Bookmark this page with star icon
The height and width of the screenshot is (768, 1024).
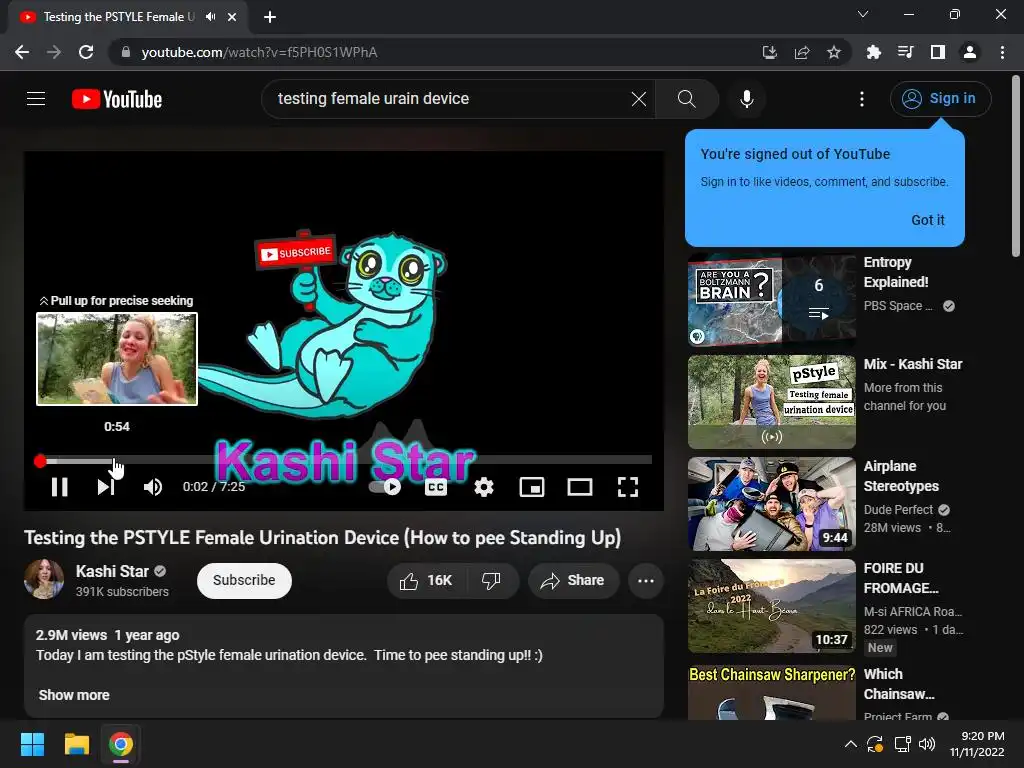click(834, 52)
